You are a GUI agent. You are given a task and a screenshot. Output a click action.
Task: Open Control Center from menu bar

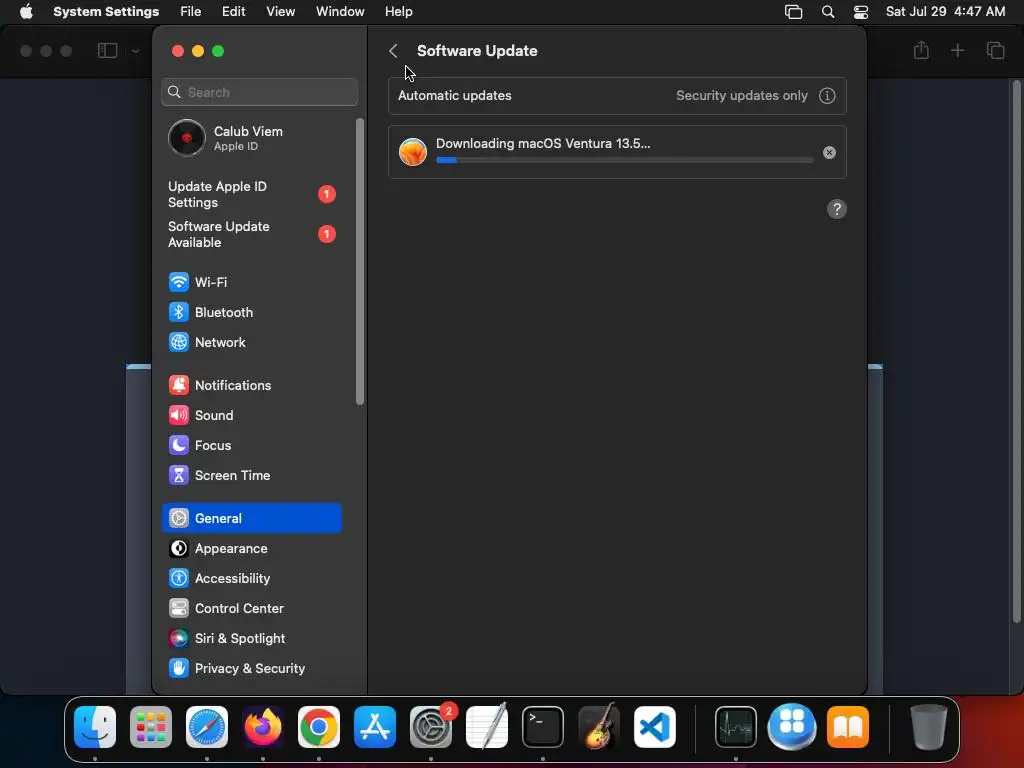click(x=861, y=12)
